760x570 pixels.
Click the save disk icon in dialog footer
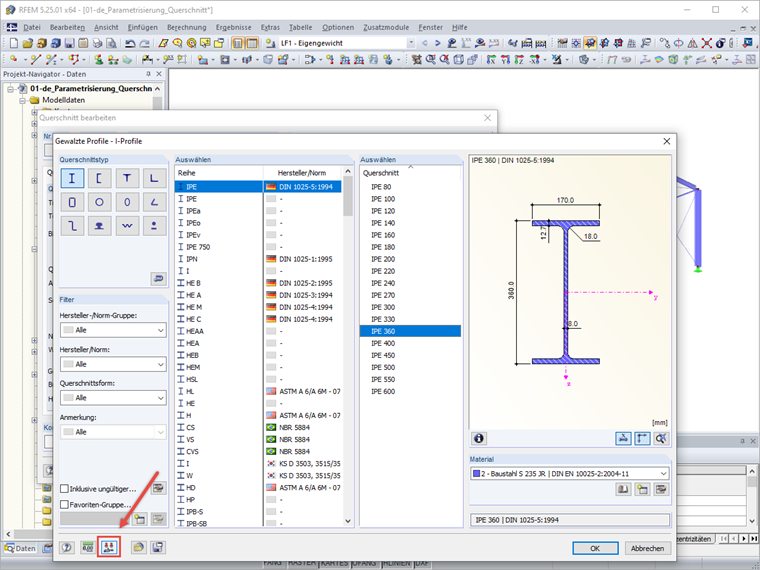pos(158,548)
